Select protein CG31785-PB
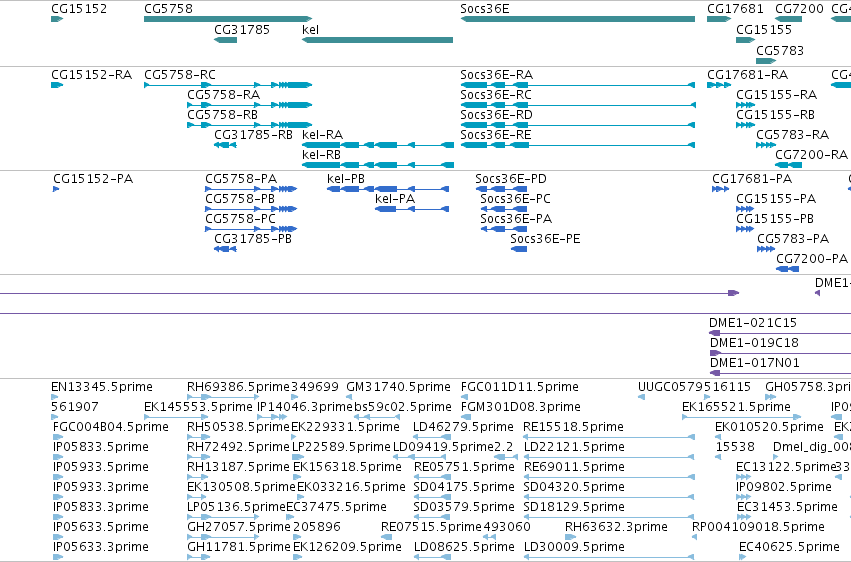 coord(225,249)
